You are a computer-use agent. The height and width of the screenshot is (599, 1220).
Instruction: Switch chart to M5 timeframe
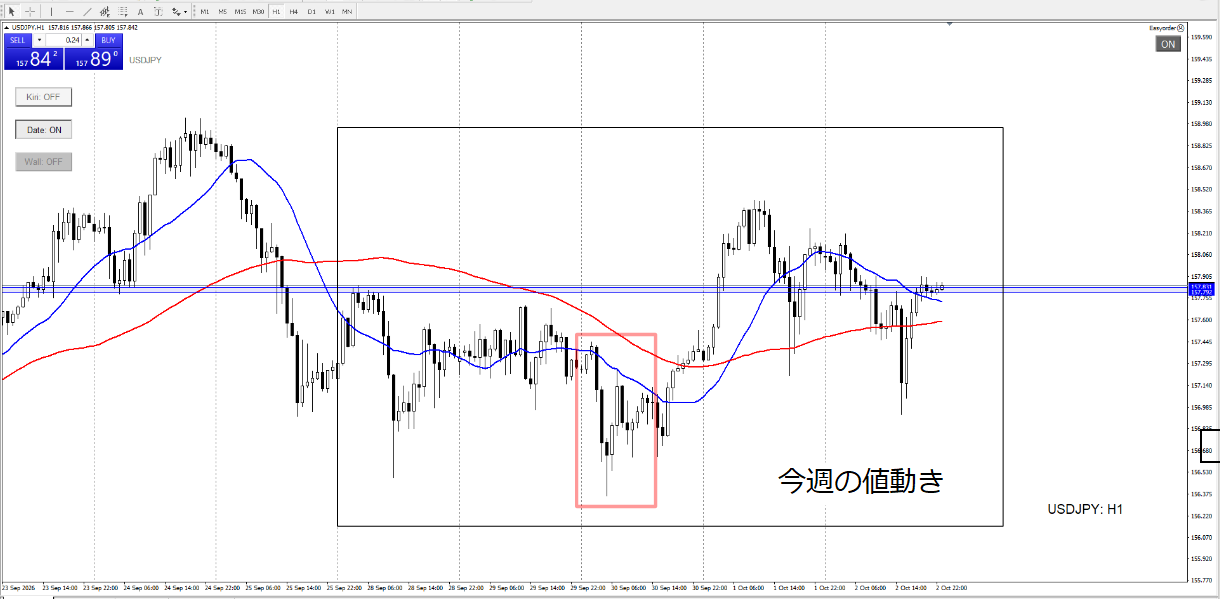coord(223,12)
